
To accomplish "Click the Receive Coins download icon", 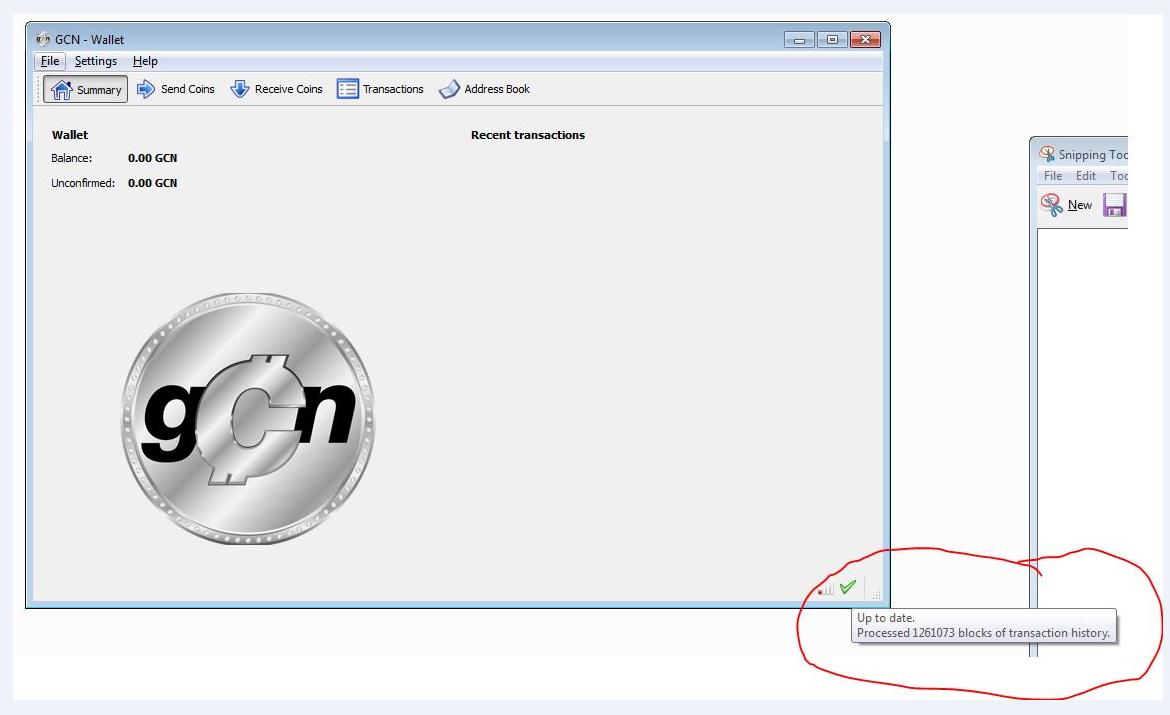I will coord(240,89).
